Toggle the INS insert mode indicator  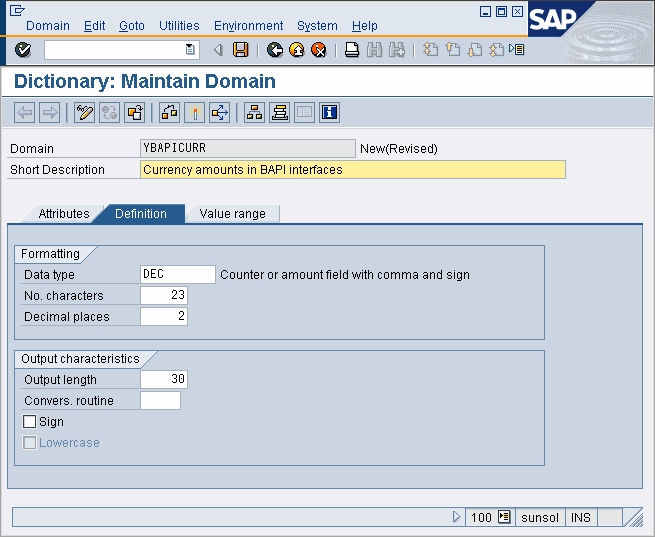pyautogui.click(x=581, y=518)
